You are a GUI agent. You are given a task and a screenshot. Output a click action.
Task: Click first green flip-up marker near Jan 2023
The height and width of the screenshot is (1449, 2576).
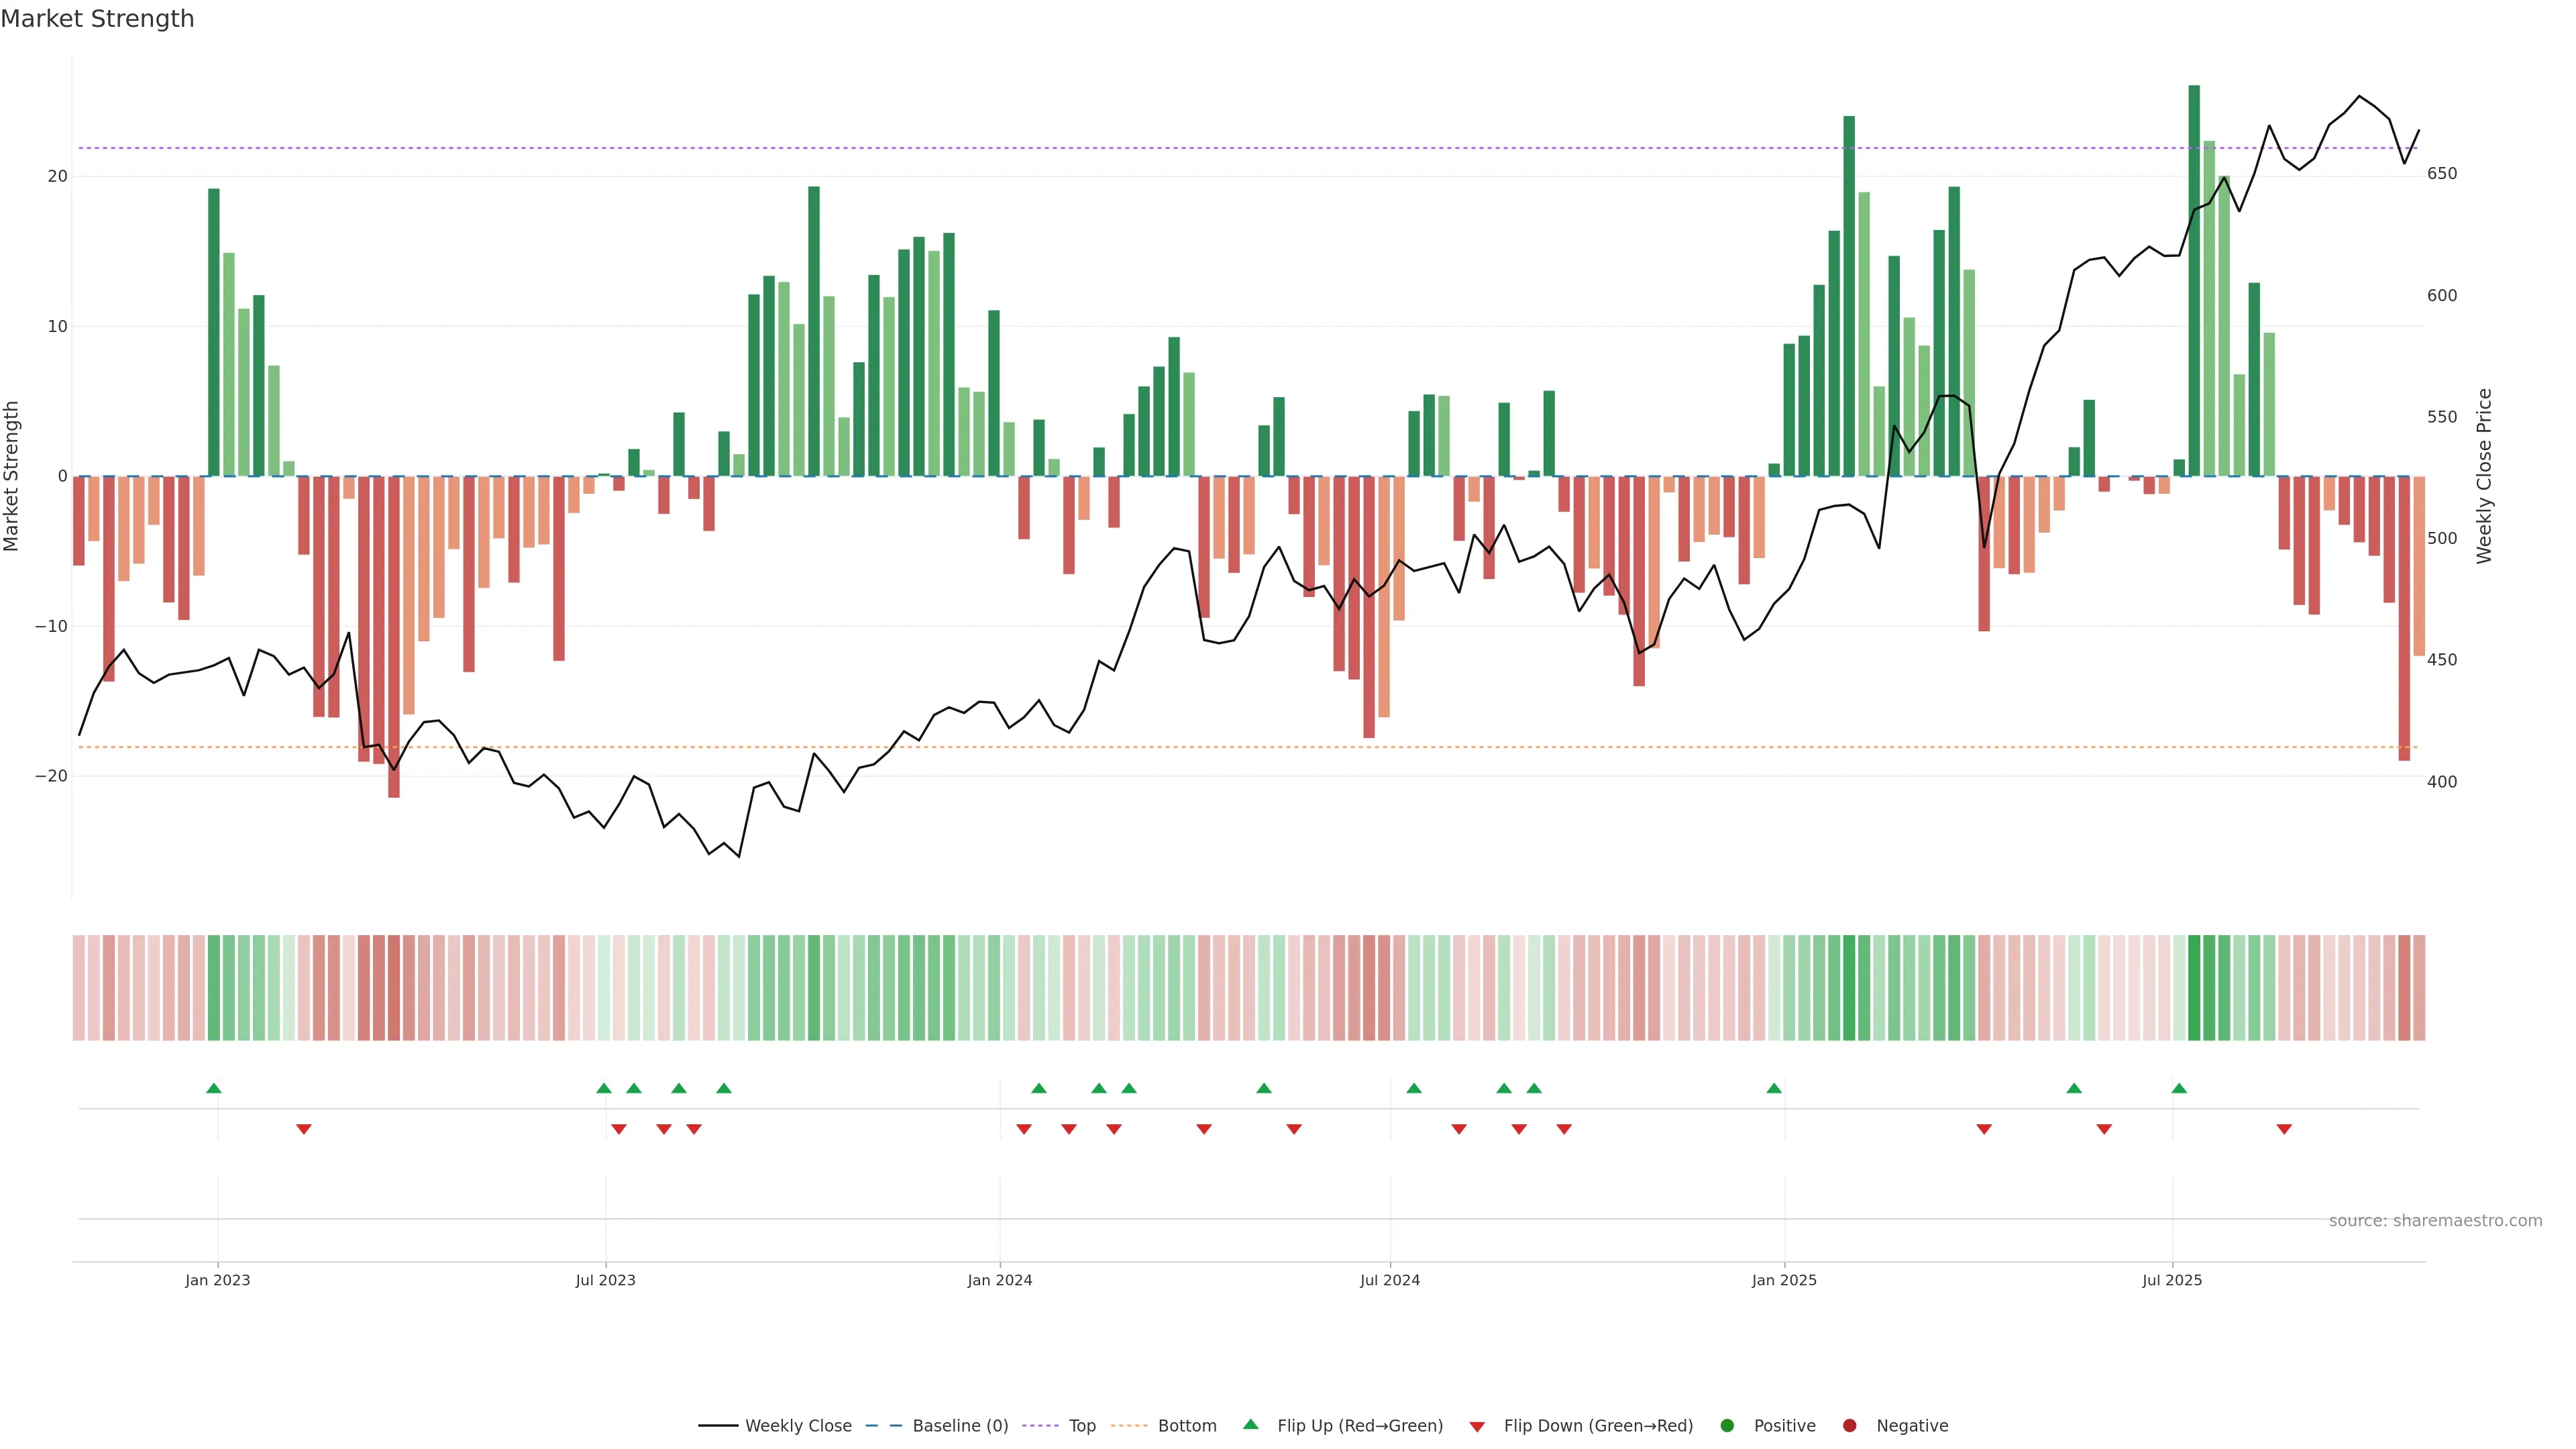point(213,1088)
